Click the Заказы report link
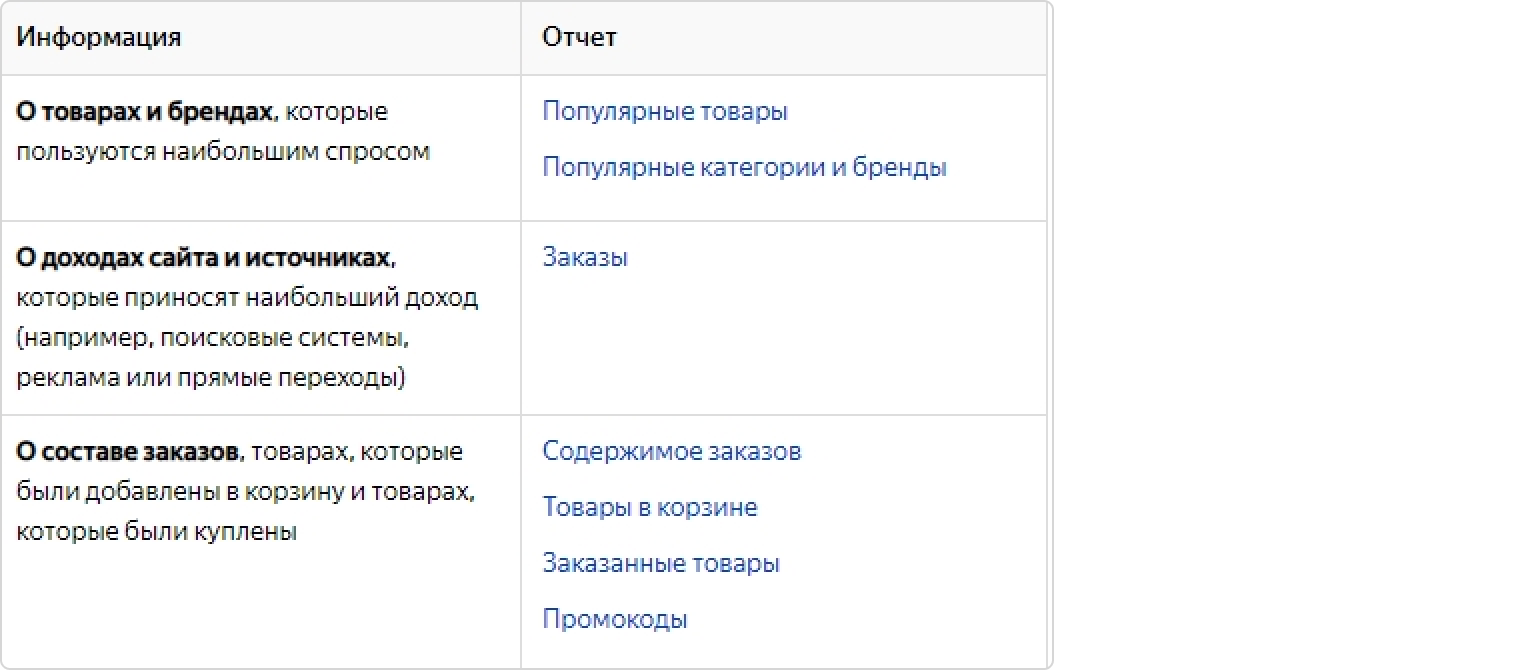 (585, 257)
